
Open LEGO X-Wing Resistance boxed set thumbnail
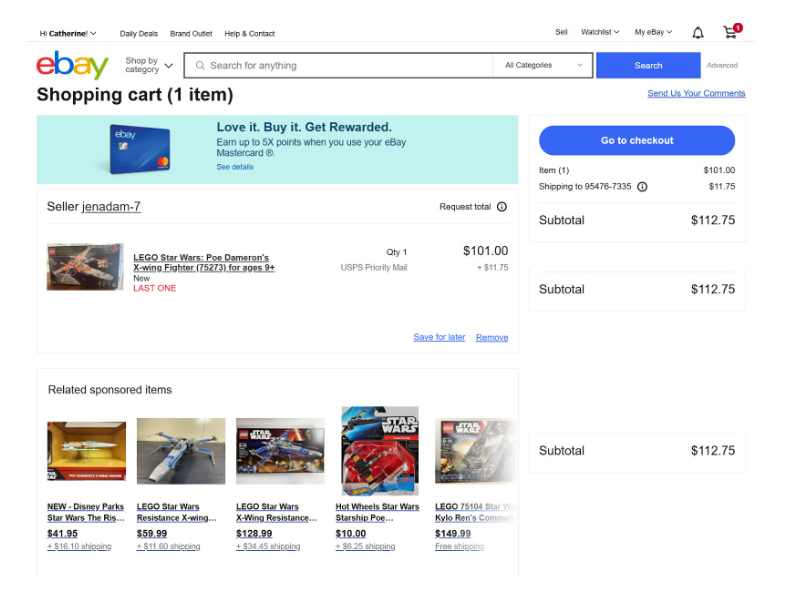click(x=280, y=451)
